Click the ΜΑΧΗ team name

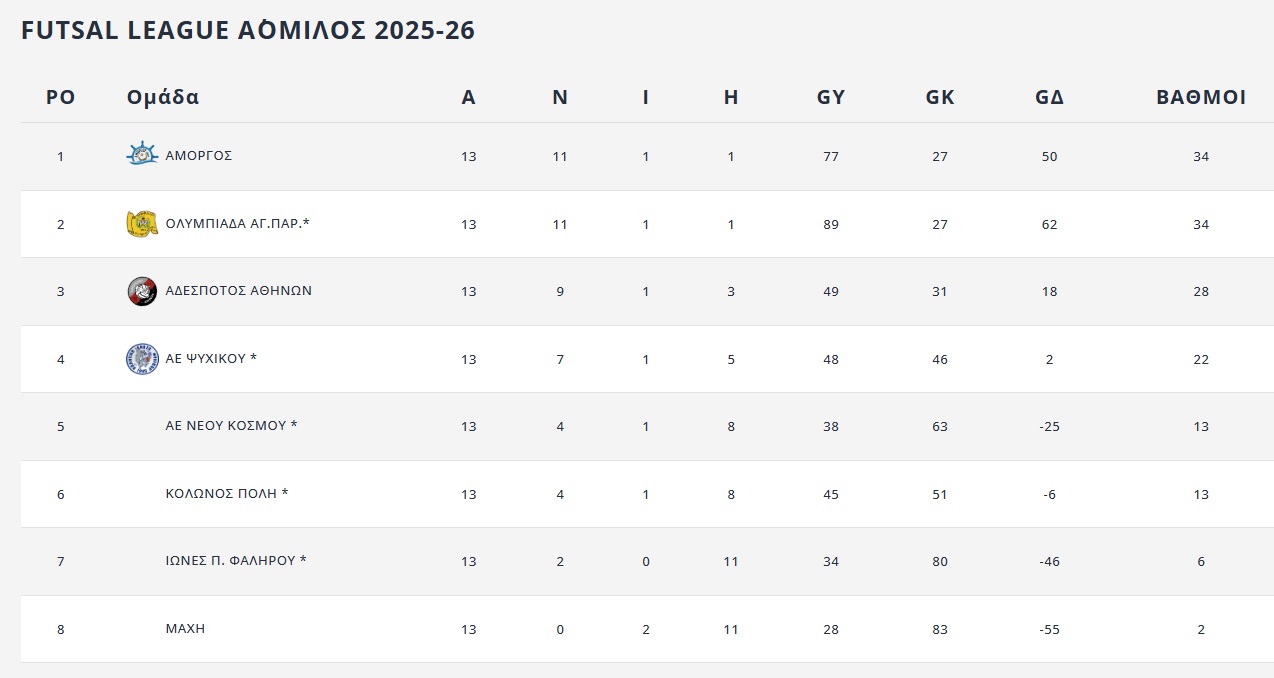(x=185, y=629)
